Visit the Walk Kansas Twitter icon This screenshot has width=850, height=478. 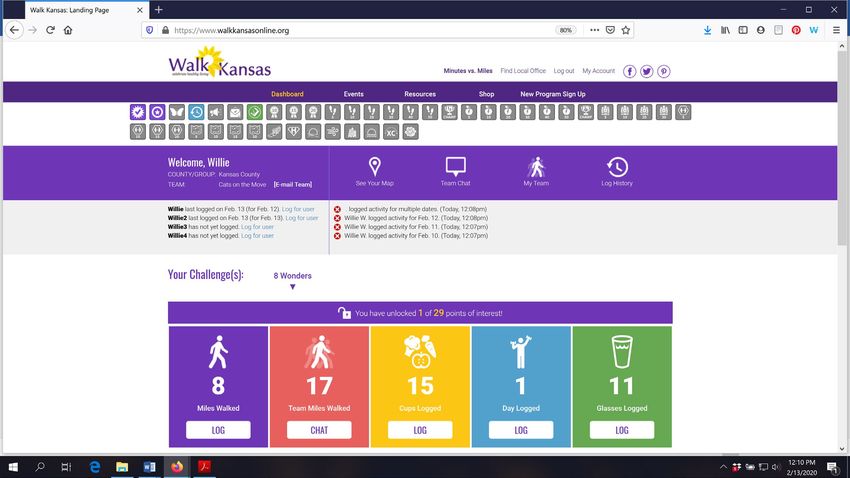[646, 72]
